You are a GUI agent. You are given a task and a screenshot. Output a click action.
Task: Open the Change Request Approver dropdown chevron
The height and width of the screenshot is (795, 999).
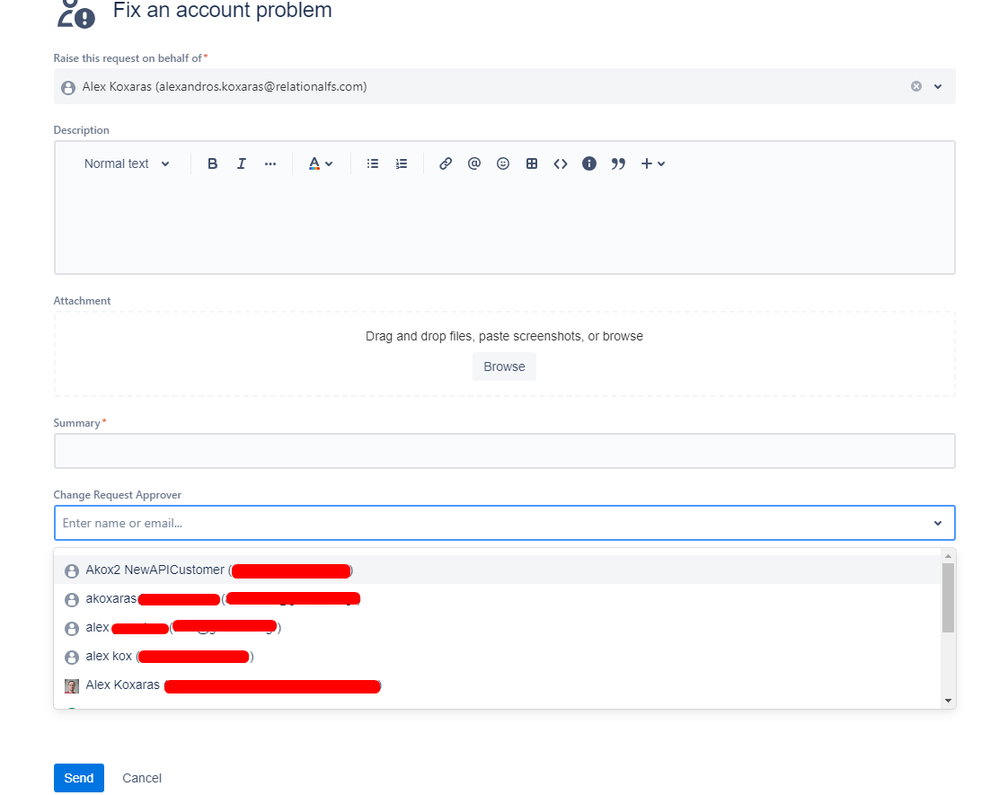938,522
